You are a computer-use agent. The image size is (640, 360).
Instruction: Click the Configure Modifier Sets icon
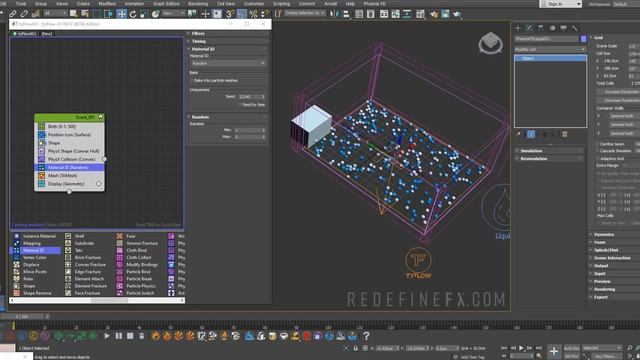point(565,134)
